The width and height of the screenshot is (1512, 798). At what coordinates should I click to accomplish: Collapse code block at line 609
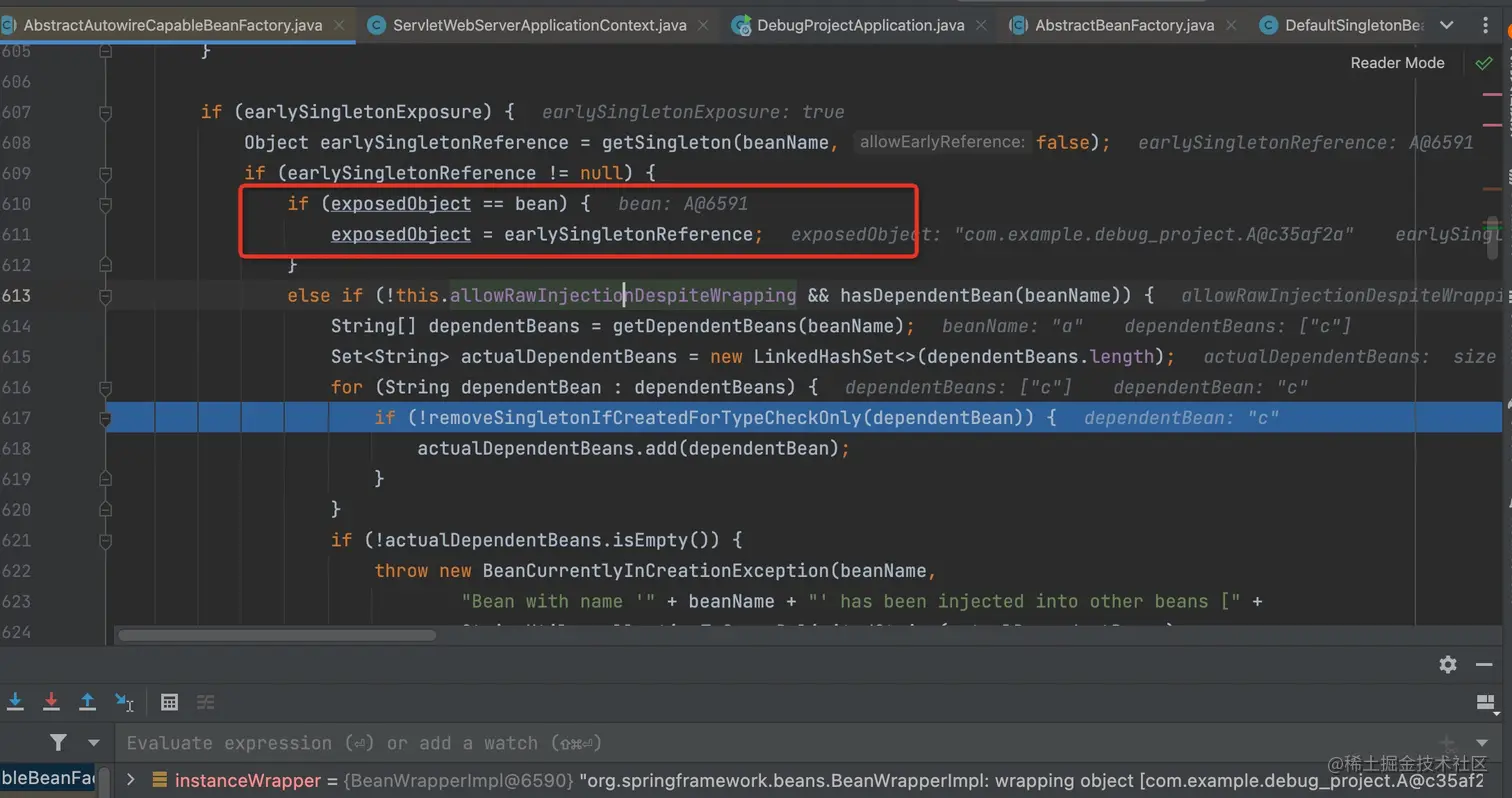point(105,173)
